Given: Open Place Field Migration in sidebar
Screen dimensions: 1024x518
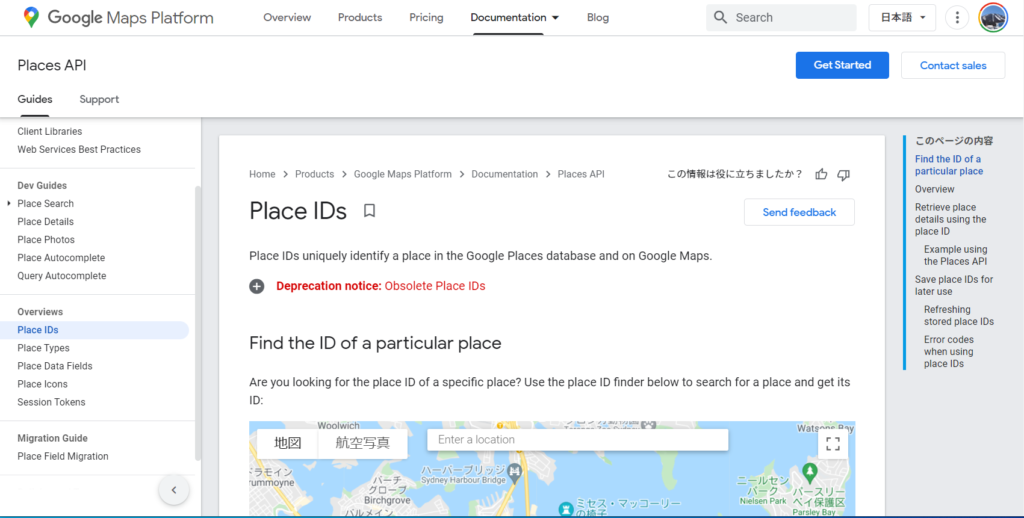Looking at the screenshot, I should click(63, 457).
